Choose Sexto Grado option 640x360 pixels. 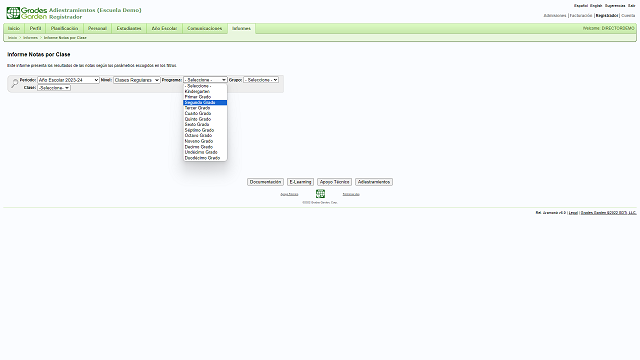pos(205,124)
